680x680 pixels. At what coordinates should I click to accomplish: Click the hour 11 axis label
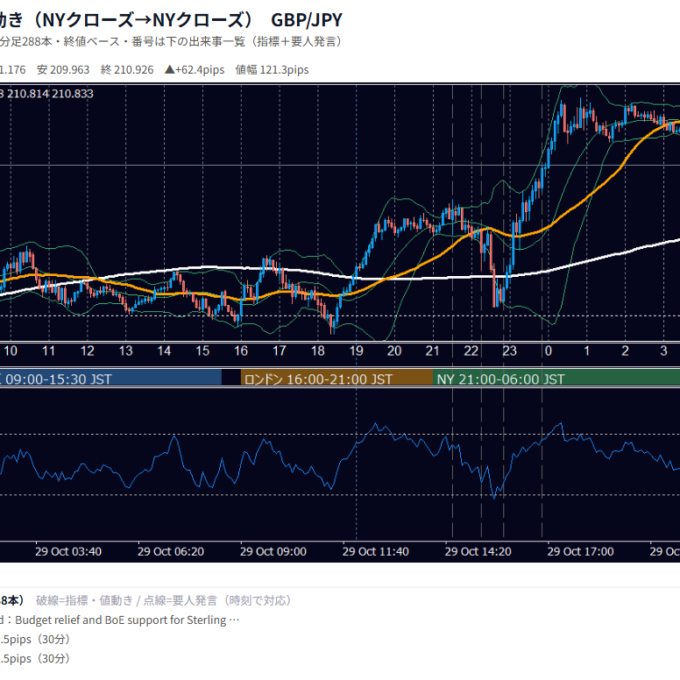(x=49, y=351)
